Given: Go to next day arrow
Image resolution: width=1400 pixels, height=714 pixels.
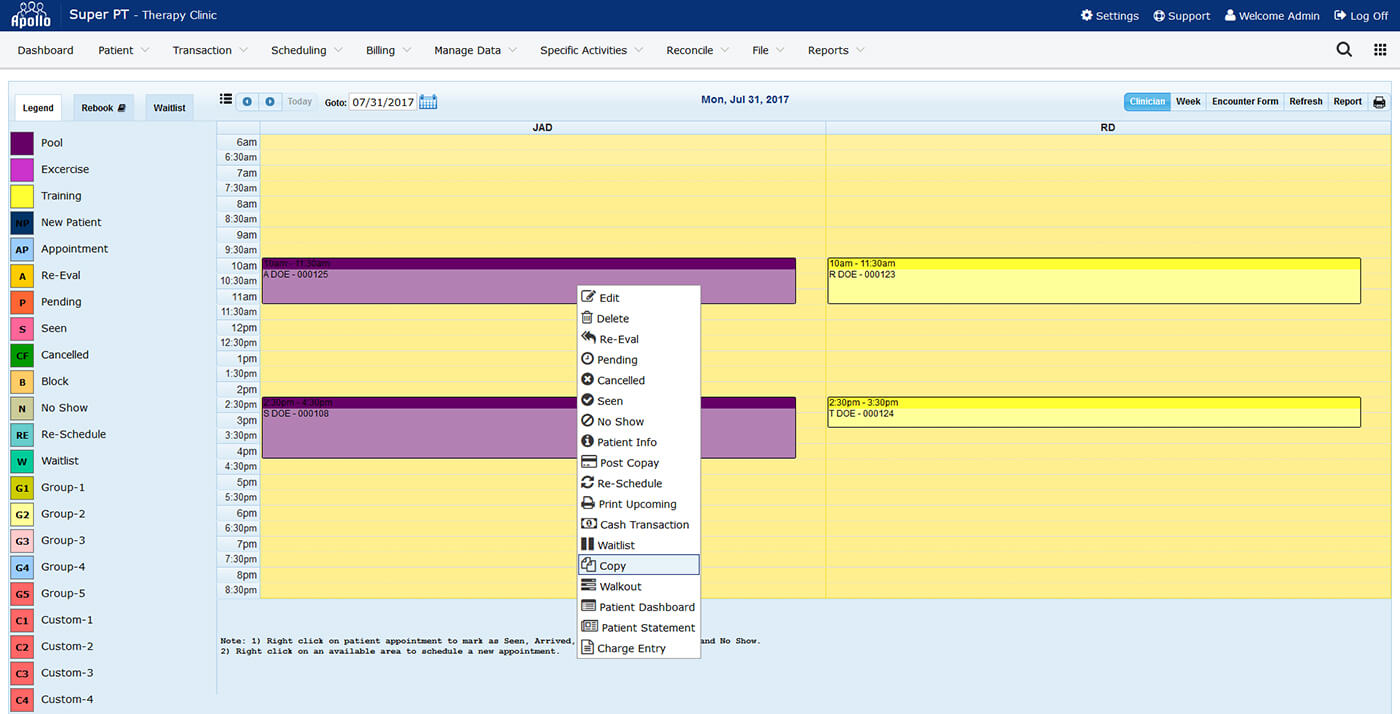Looking at the screenshot, I should coord(270,102).
